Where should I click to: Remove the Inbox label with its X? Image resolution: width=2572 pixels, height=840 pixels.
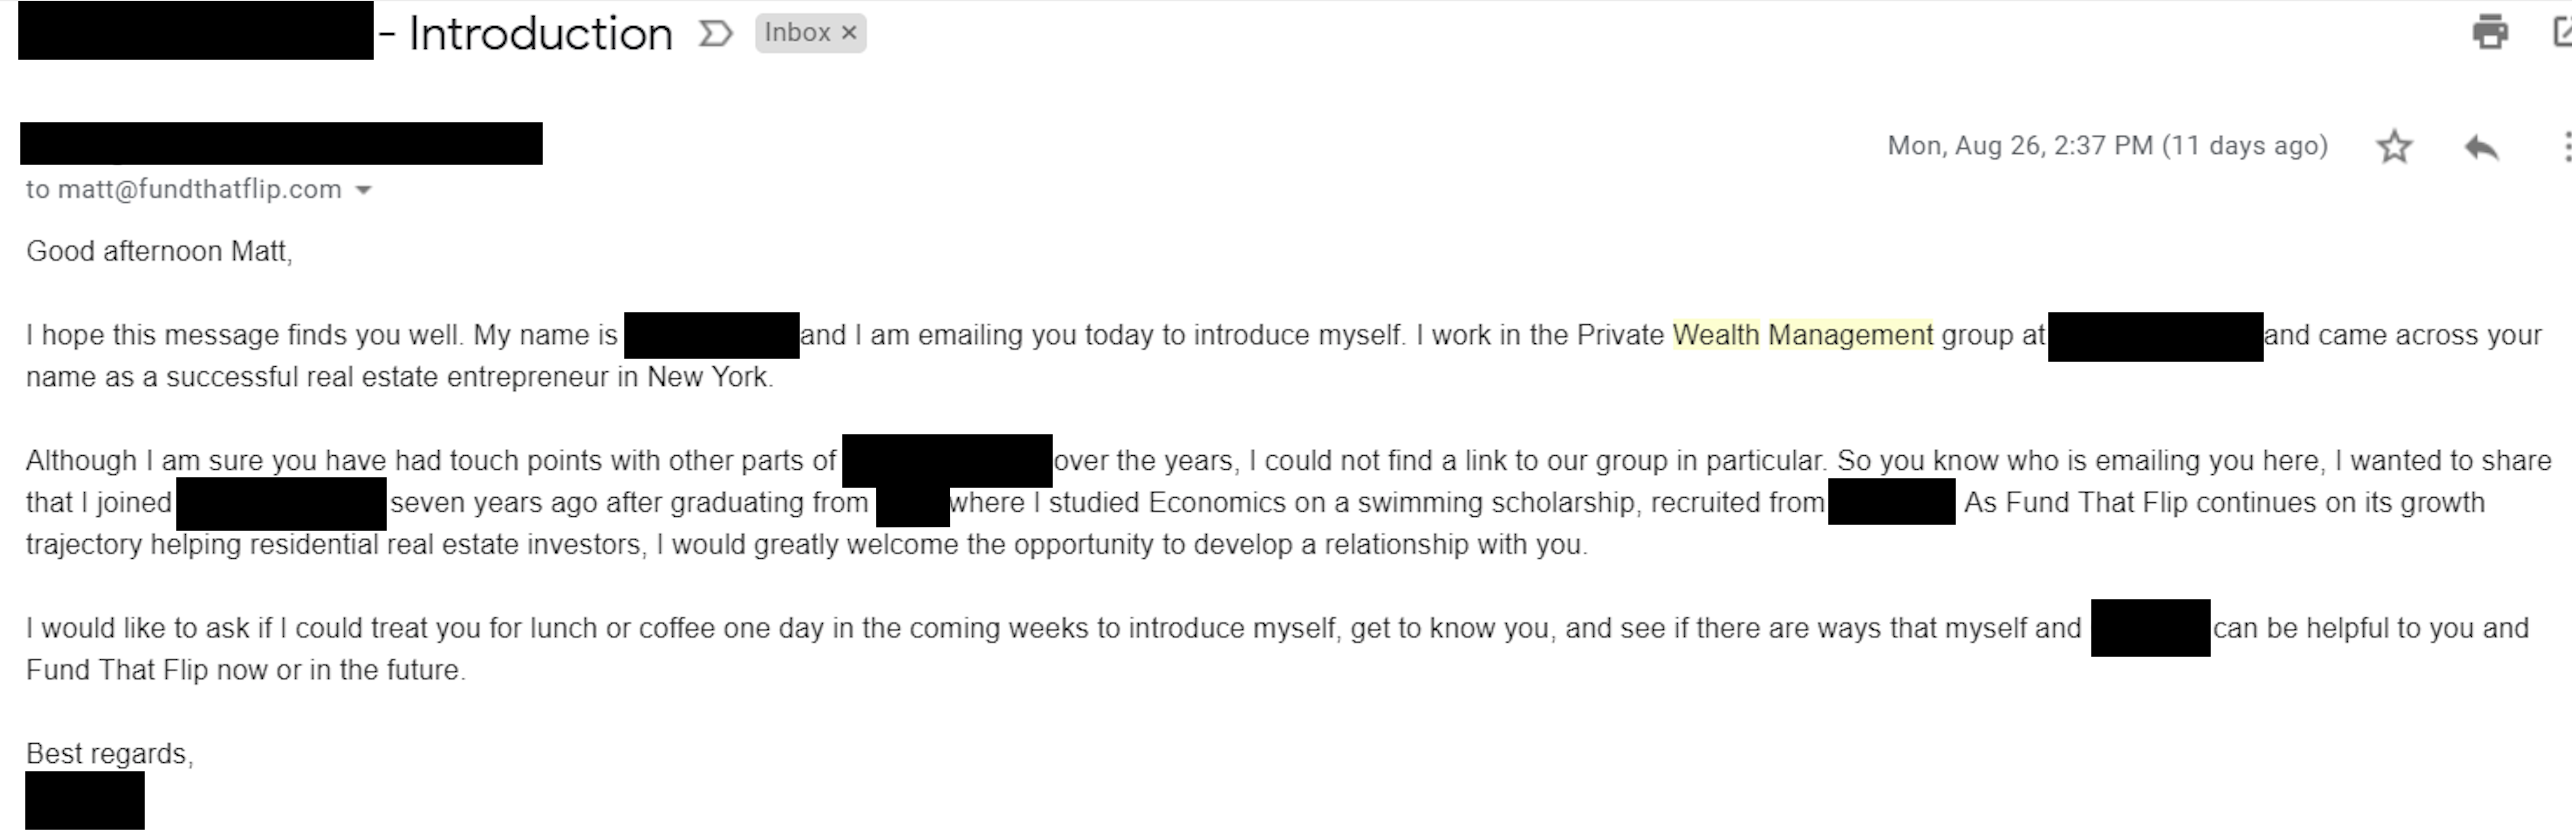click(849, 33)
